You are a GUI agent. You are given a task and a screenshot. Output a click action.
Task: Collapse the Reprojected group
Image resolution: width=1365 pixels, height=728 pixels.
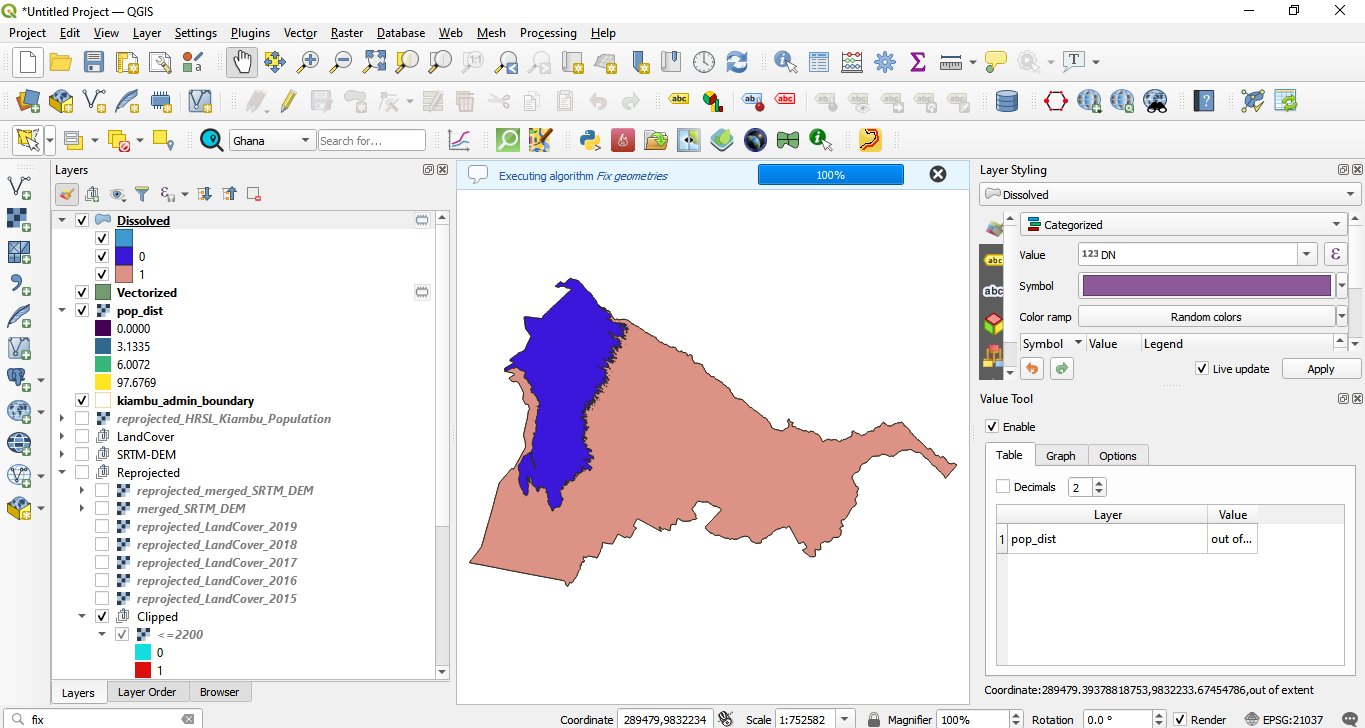coord(62,473)
